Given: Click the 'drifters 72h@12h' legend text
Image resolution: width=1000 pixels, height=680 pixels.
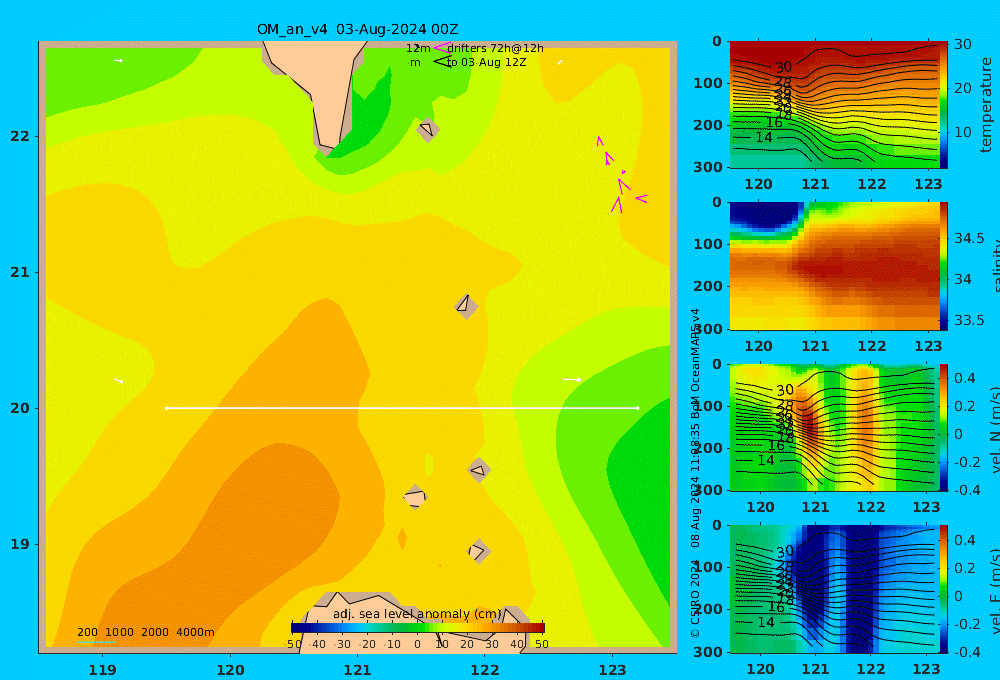Looking at the screenshot, I should click(495, 48).
